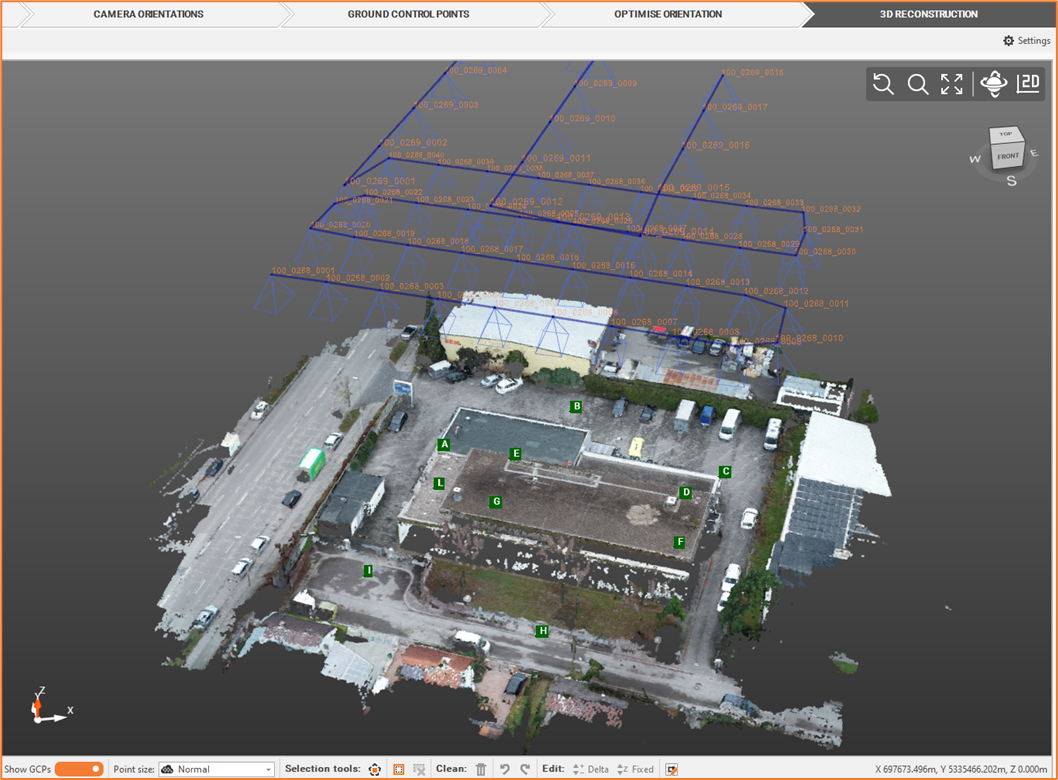Toggle the Fixed Z edit mode
1058x780 pixels.
coord(634,769)
